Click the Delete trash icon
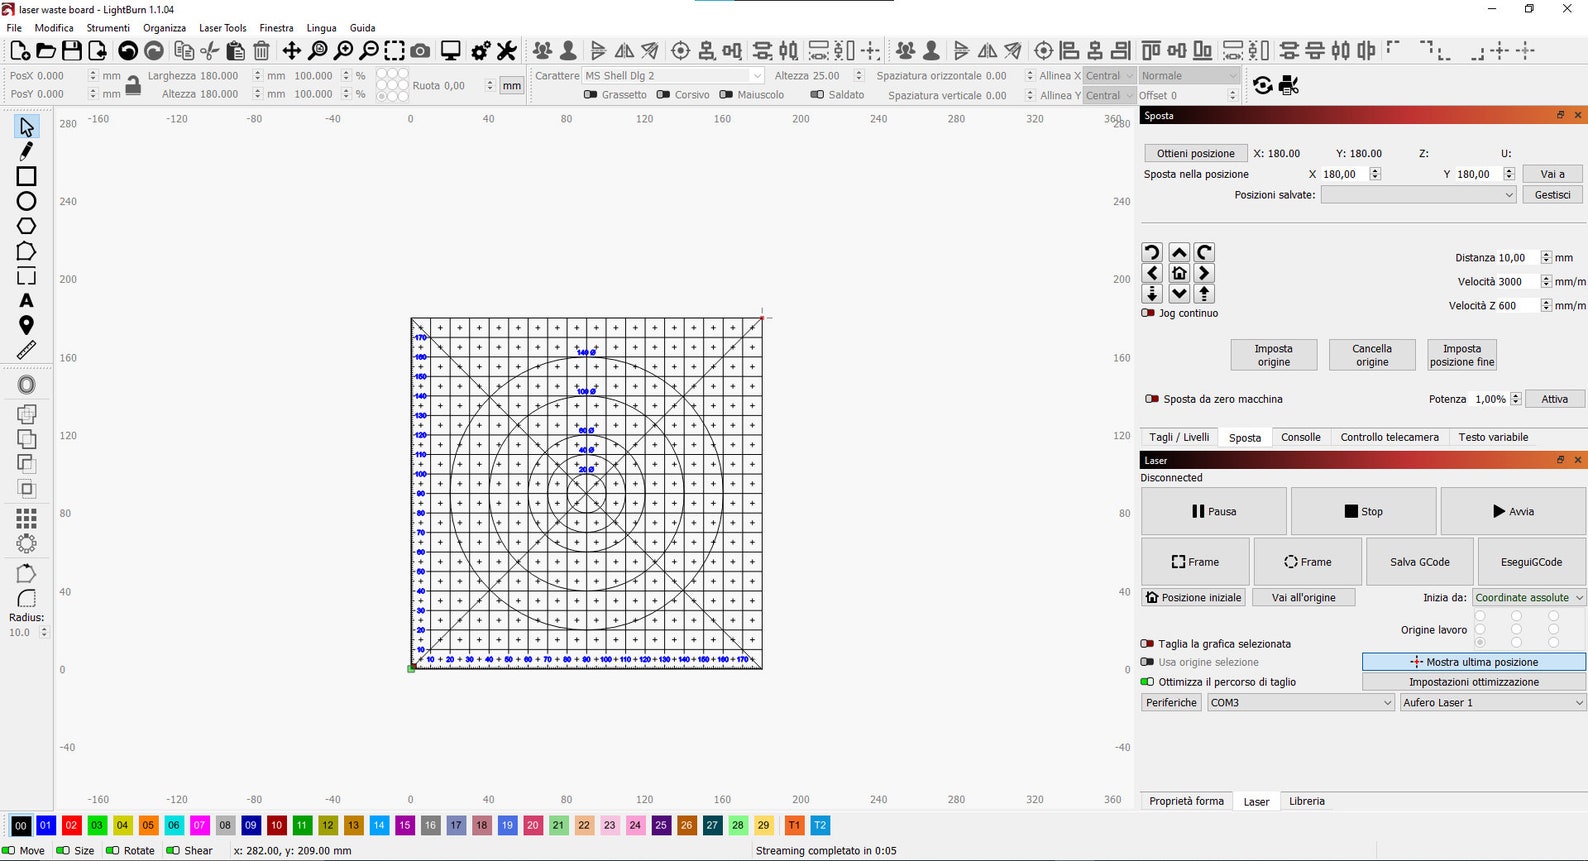The image size is (1588, 861). click(262, 51)
